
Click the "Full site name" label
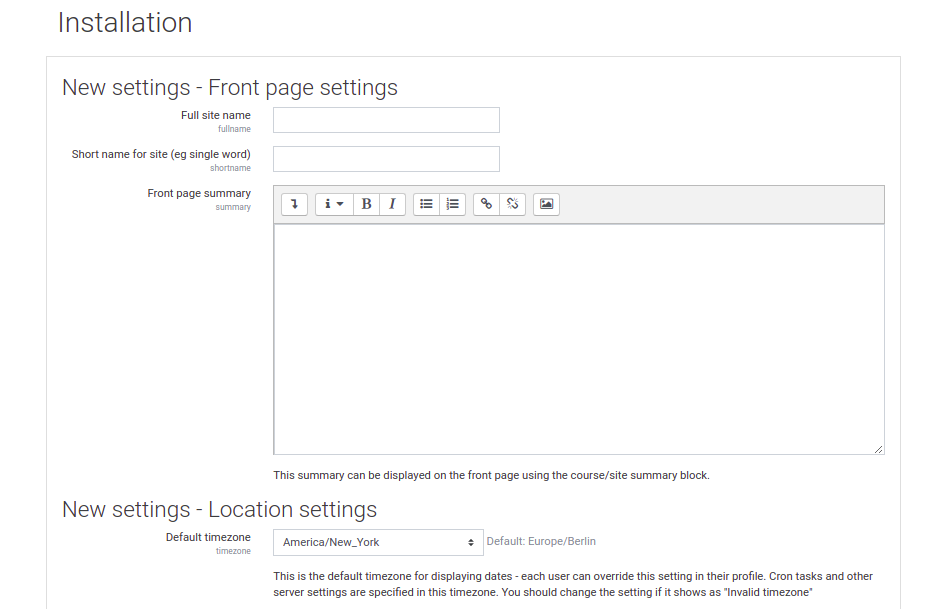click(x=215, y=116)
